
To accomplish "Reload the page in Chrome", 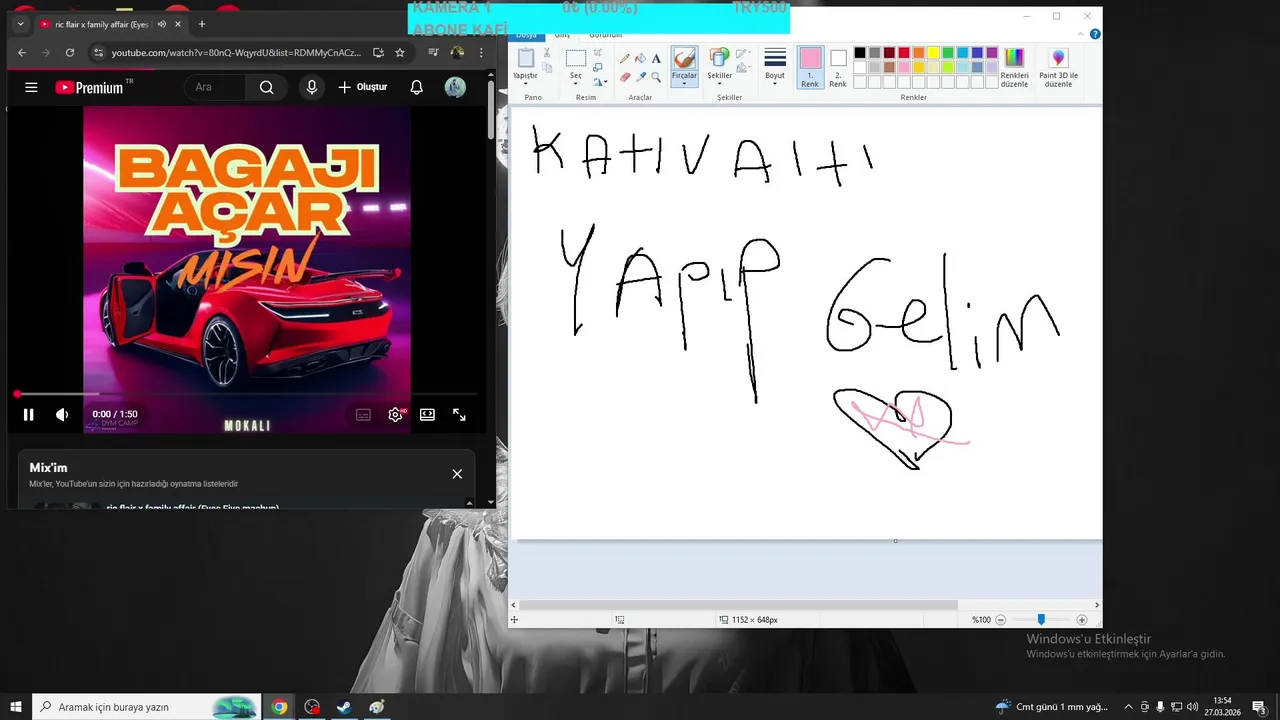I will (x=70, y=52).
